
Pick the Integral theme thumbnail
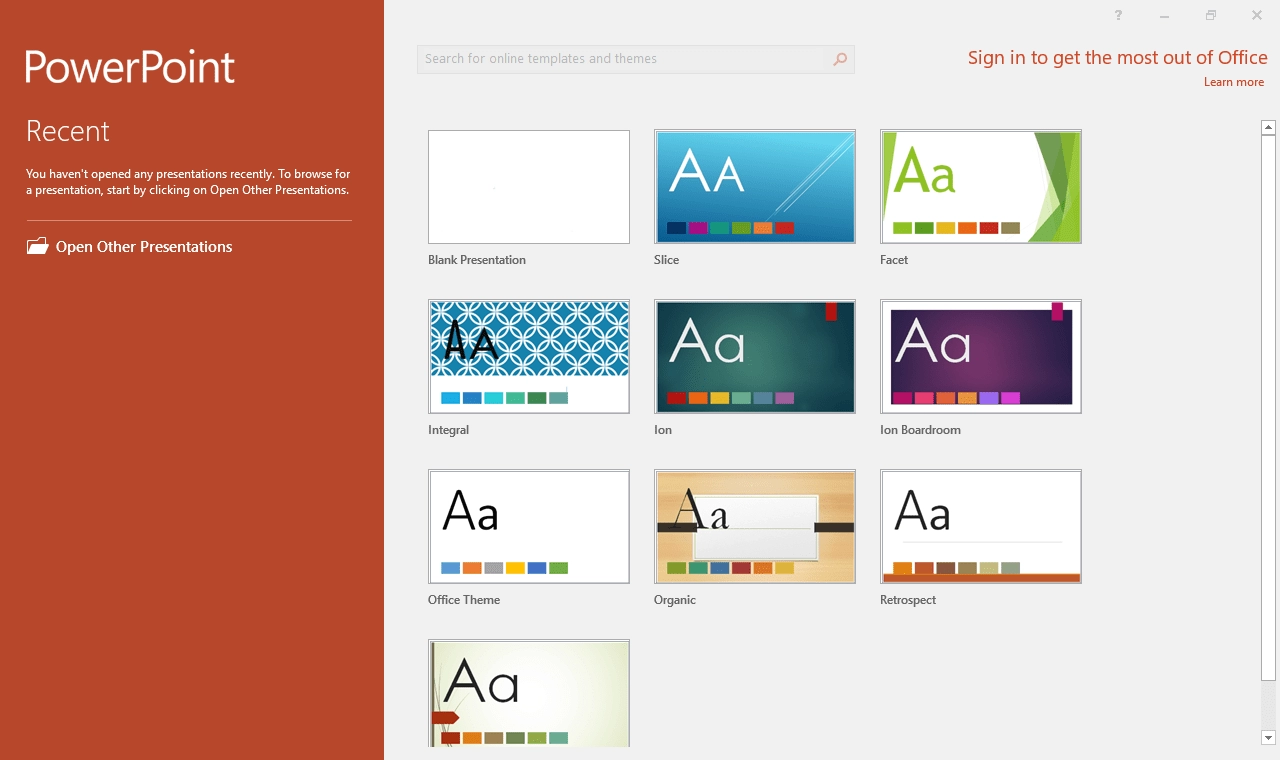[529, 357]
